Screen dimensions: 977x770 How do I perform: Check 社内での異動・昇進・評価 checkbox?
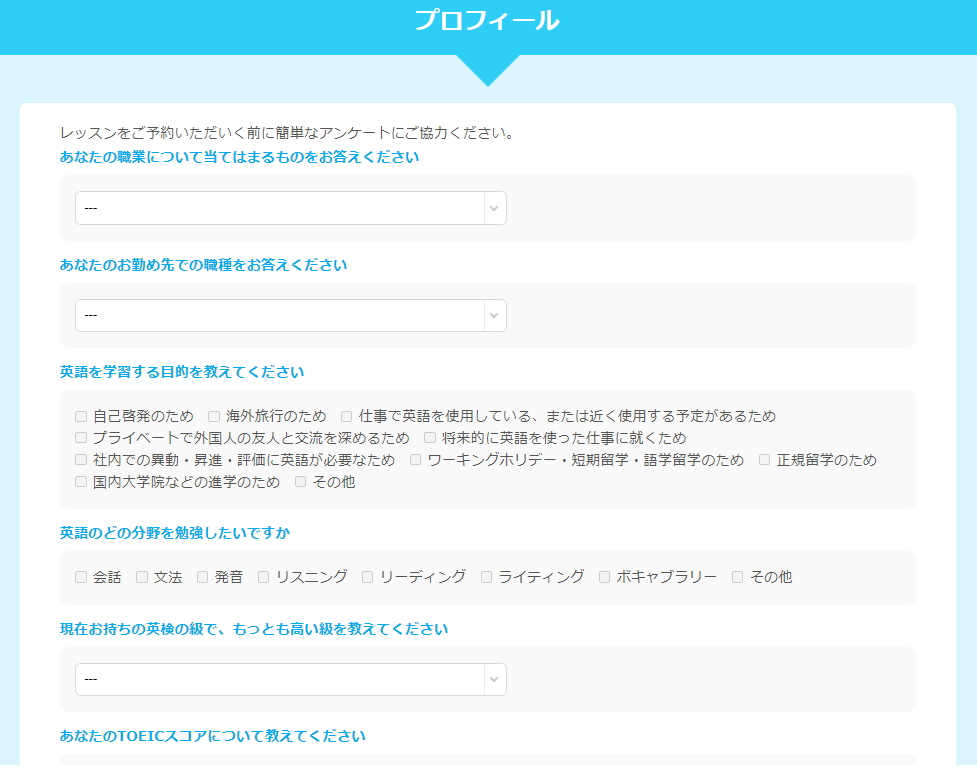tap(81, 460)
